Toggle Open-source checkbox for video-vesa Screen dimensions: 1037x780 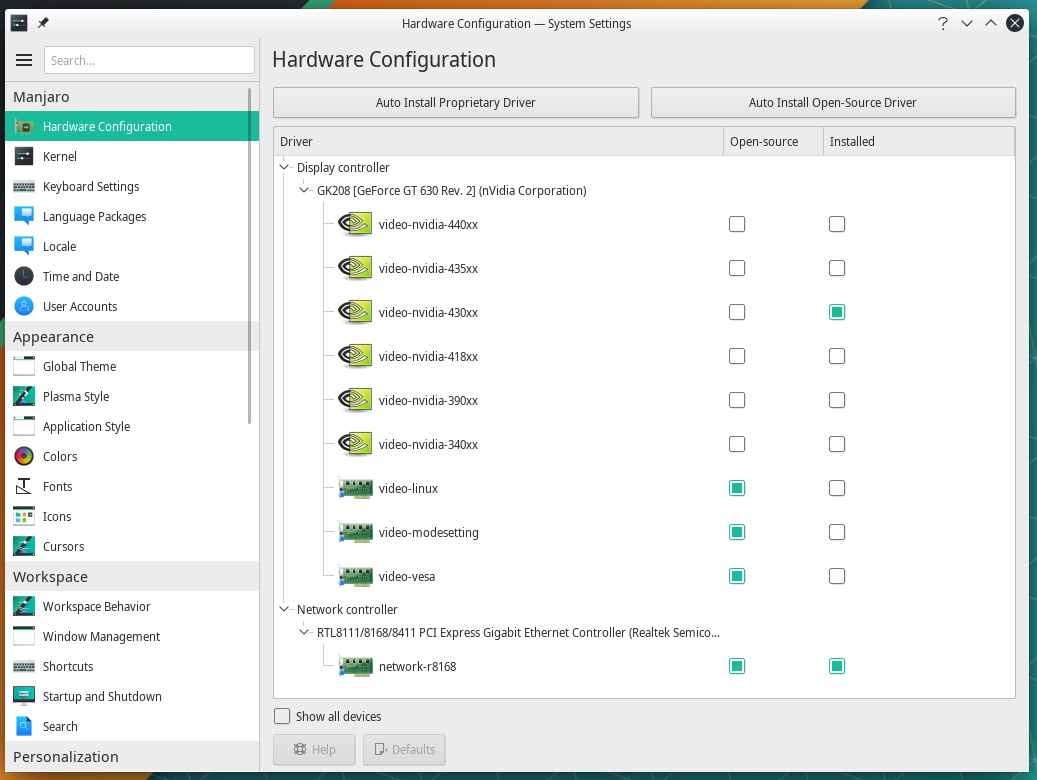[737, 576]
